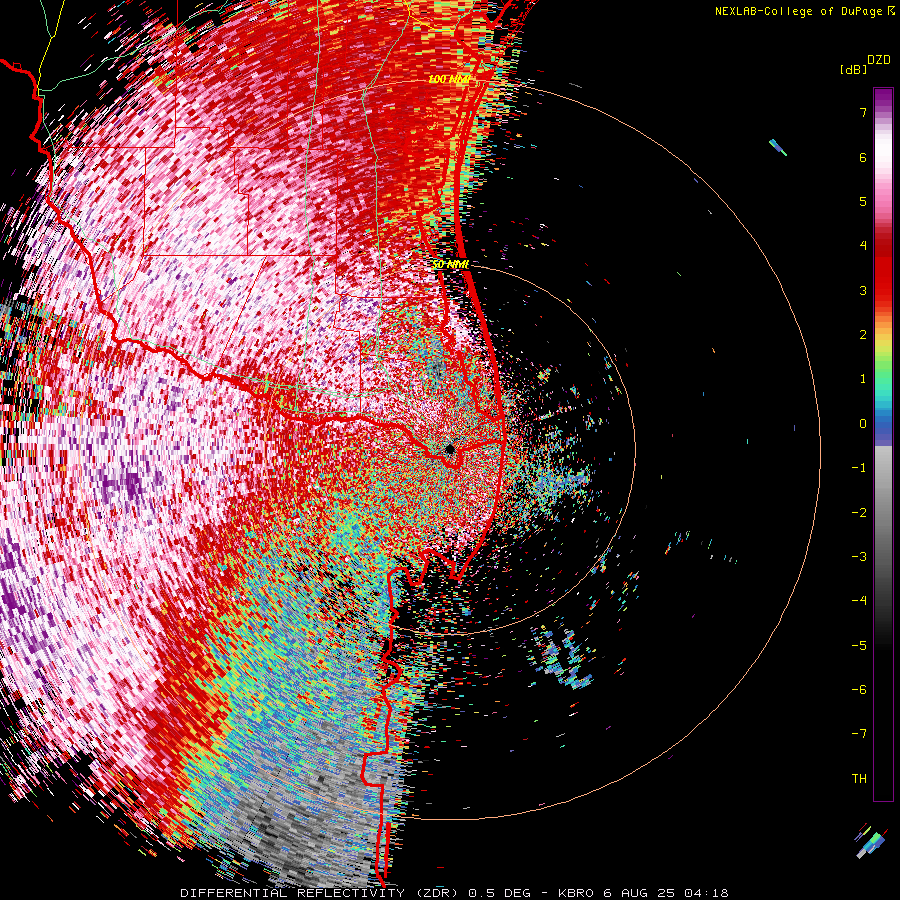Select the 5 tick label on scale
This screenshot has height=900, width=900.
[863, 202]
